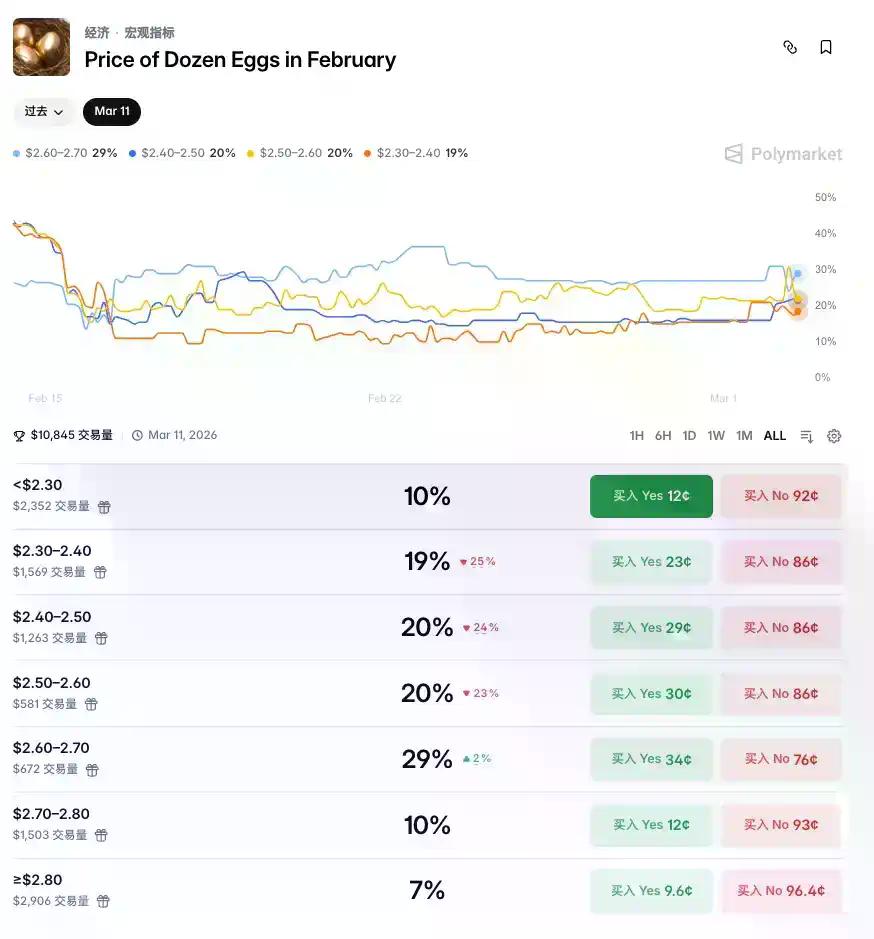Buy No at 92¢ for <$2.30
This screenshot has height=939, width=874.
[780, 496]
